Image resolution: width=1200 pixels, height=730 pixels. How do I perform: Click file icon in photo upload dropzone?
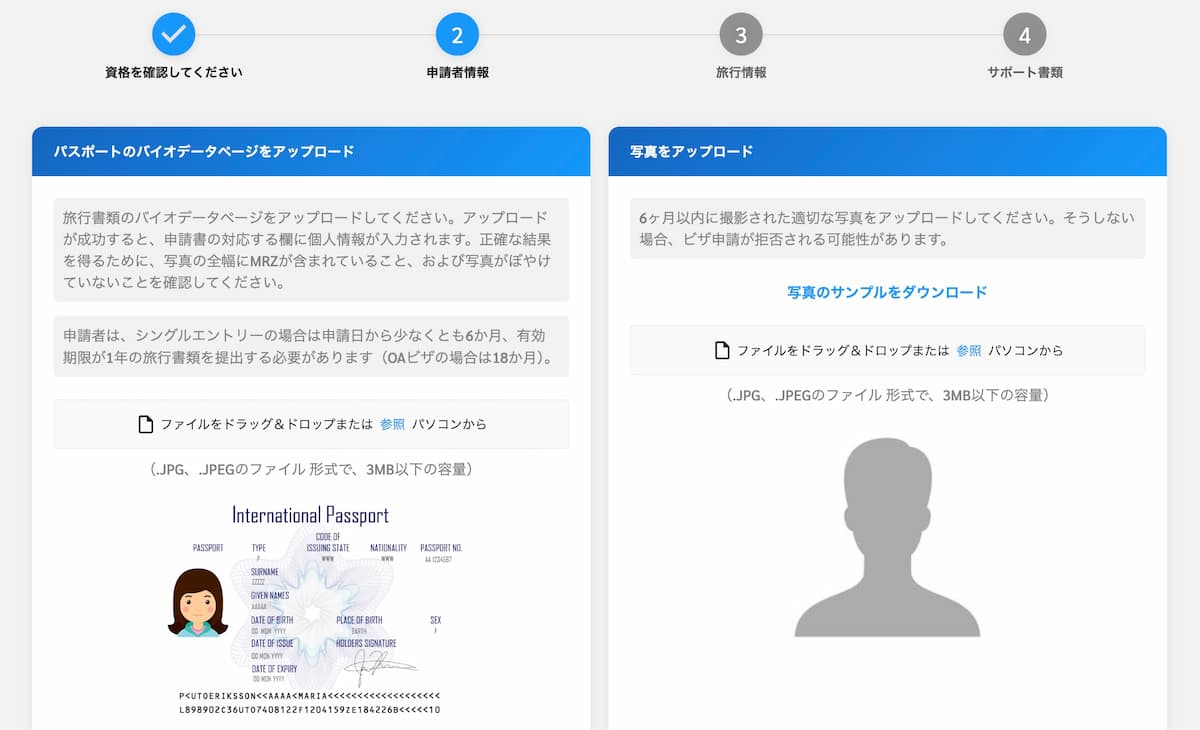point(722,351)
